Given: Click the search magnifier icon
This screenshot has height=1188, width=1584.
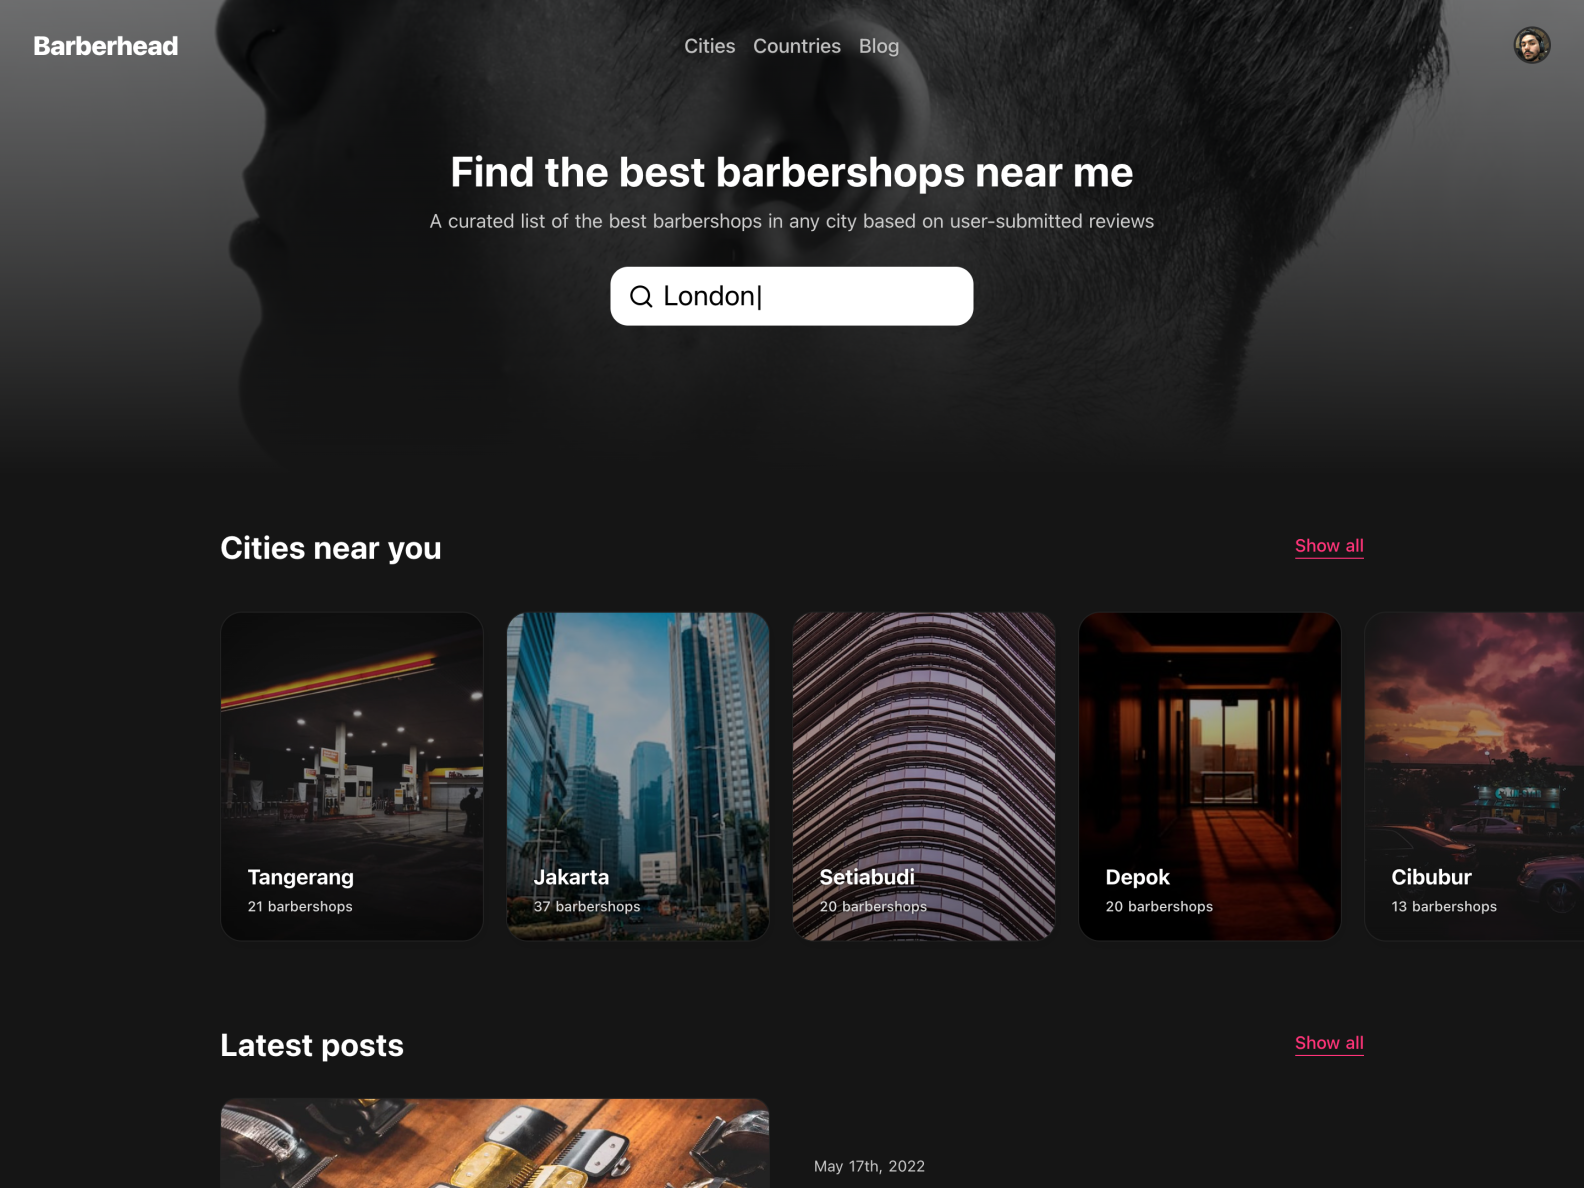Looking at the screenshot, I should pos(641,296).
